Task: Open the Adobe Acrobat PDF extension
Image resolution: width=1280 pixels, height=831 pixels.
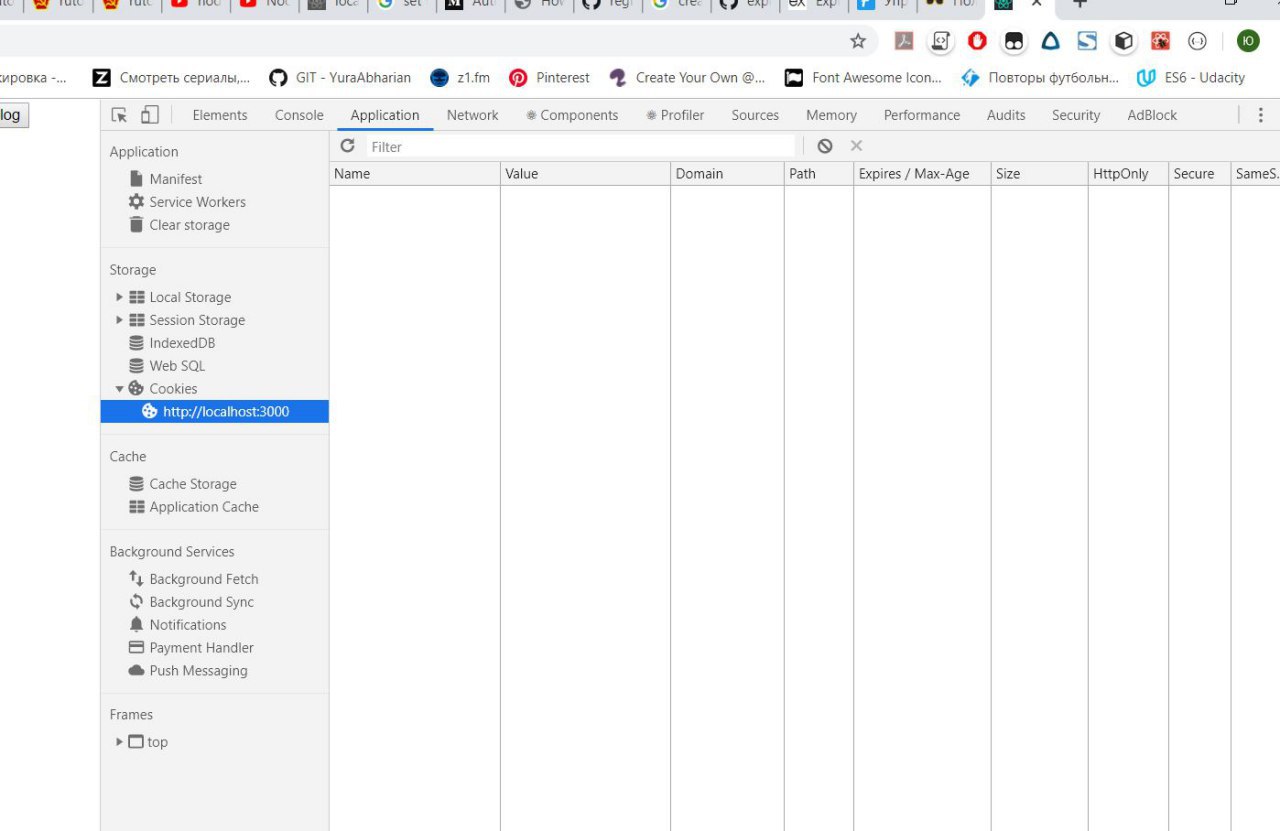Action: [904, 41]
